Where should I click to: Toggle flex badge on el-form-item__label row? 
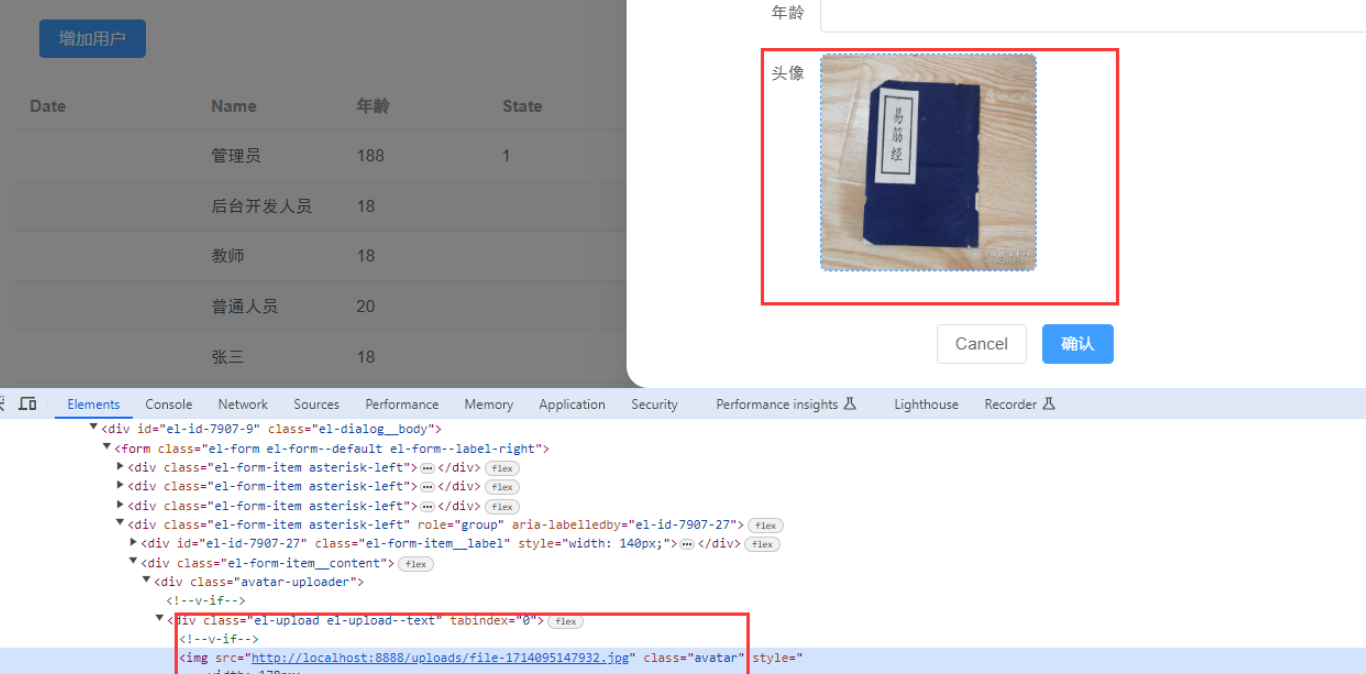(762, 545)
